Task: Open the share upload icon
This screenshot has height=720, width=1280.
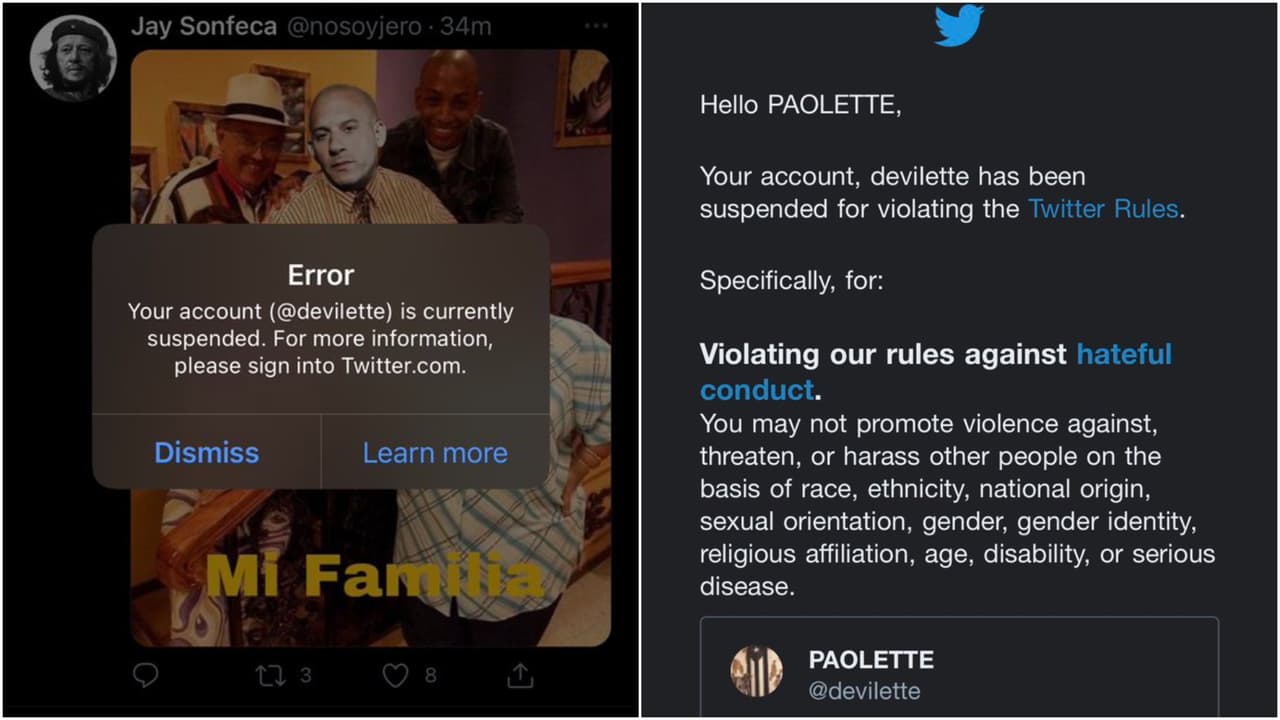Action: pyautogui.click(x=520, y=676)
